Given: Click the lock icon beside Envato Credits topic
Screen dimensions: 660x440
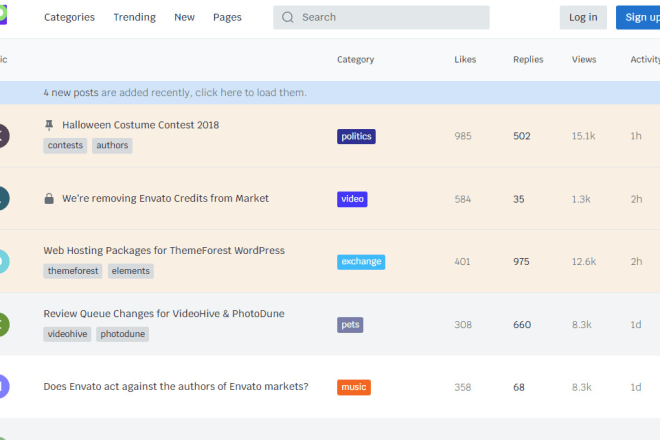Looking at the screenshot, I should pyautogui.click(x=49, y=198).
